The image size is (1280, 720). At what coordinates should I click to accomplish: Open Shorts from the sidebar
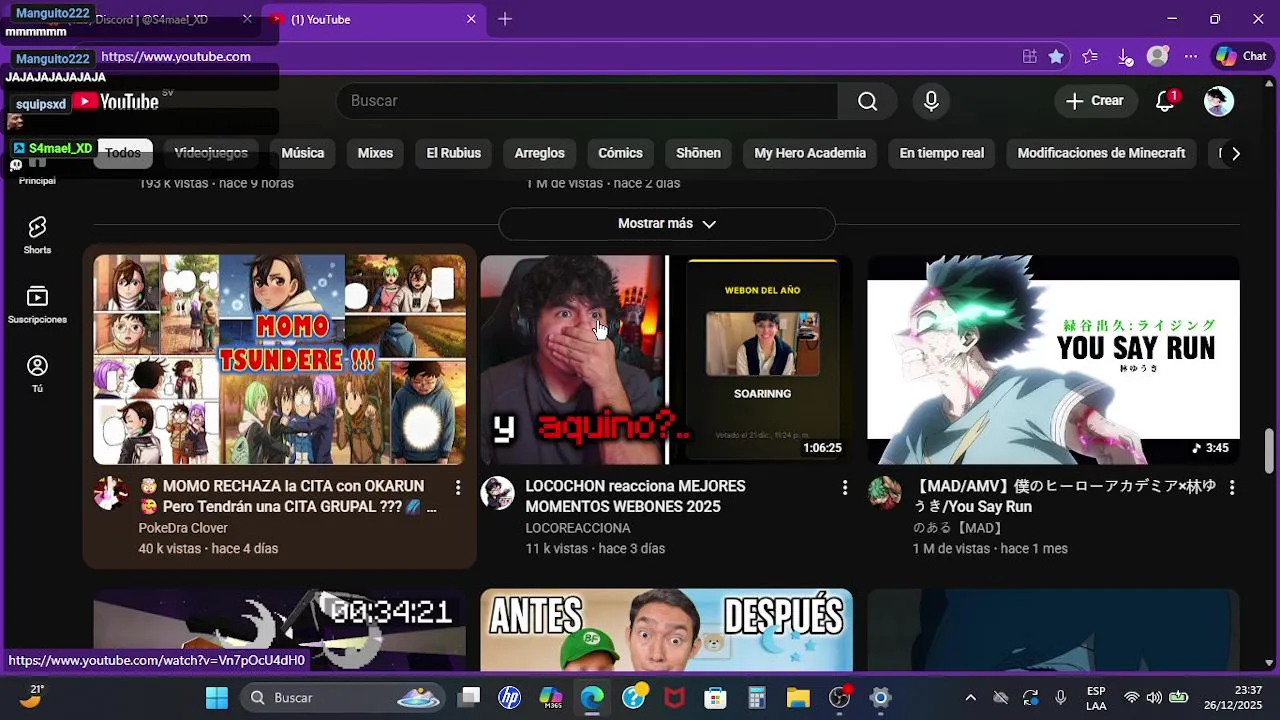(x=37, y=235)
